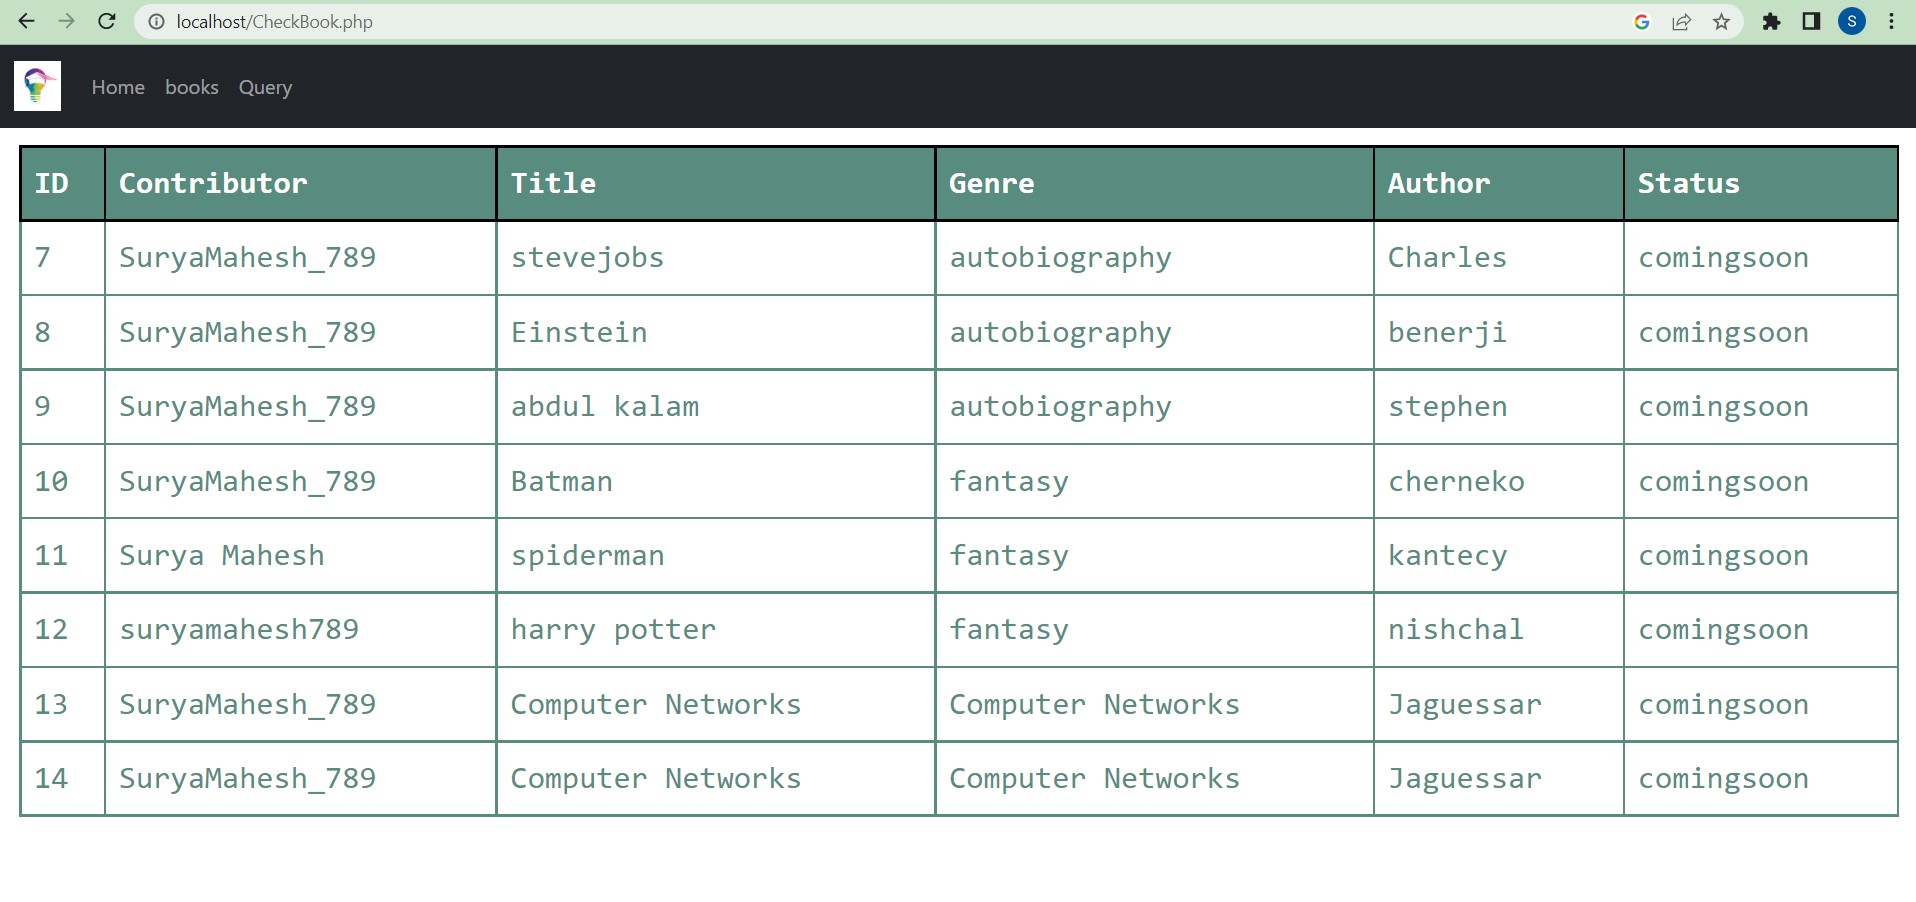Click the browser back arrow
Image resolution: width=1916 pixels, height=902 pixels.
click(26, 21)
